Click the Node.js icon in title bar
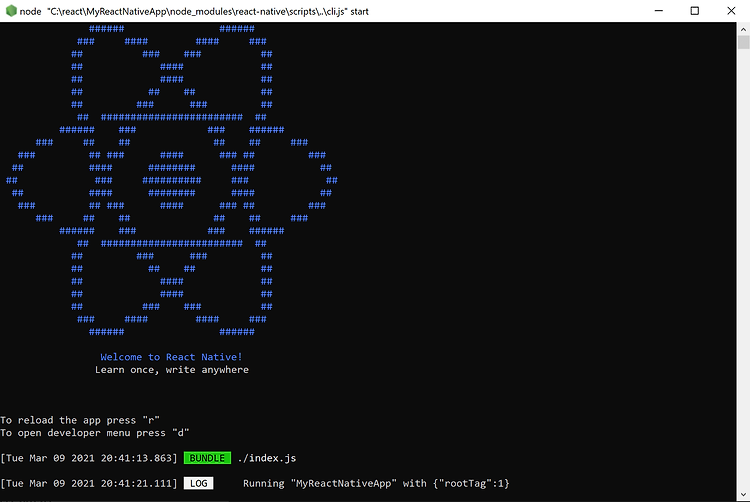 tap(11, 11)
